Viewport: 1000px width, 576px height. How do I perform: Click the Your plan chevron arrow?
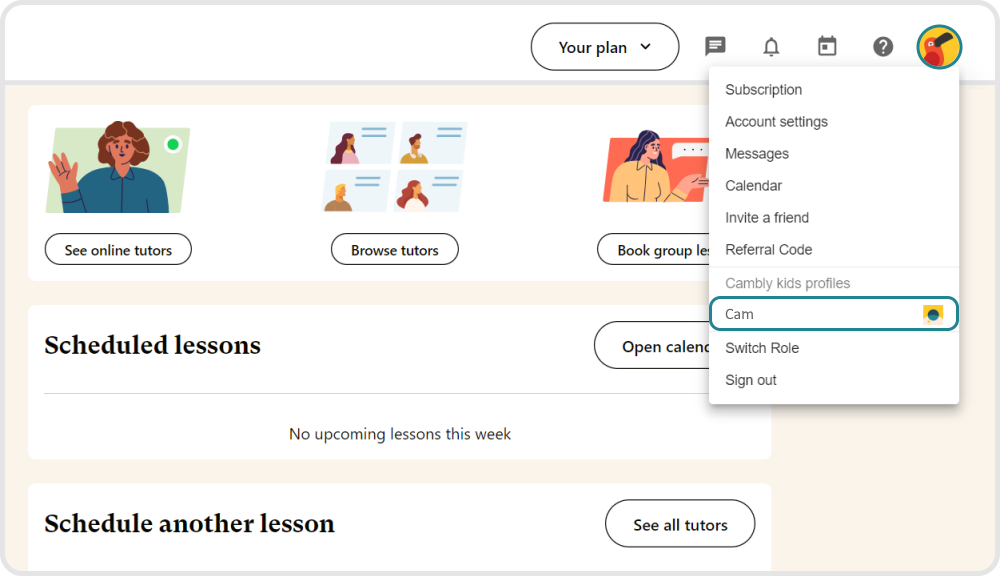[645, 46]
